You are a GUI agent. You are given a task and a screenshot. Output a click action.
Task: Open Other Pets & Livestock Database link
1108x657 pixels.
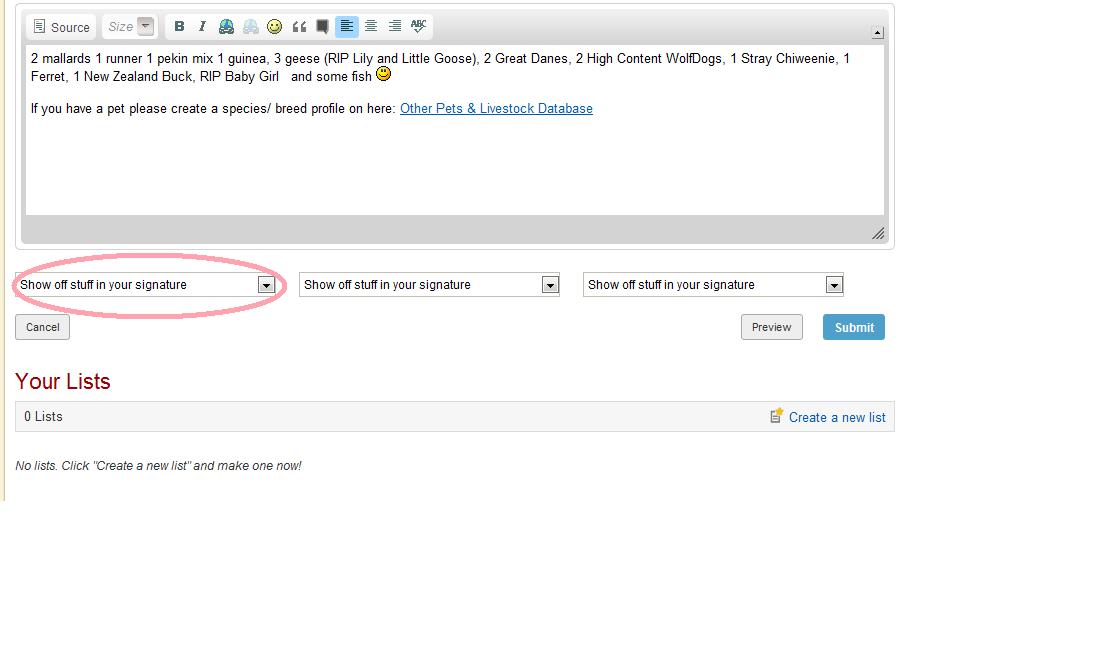coord(496,109)
